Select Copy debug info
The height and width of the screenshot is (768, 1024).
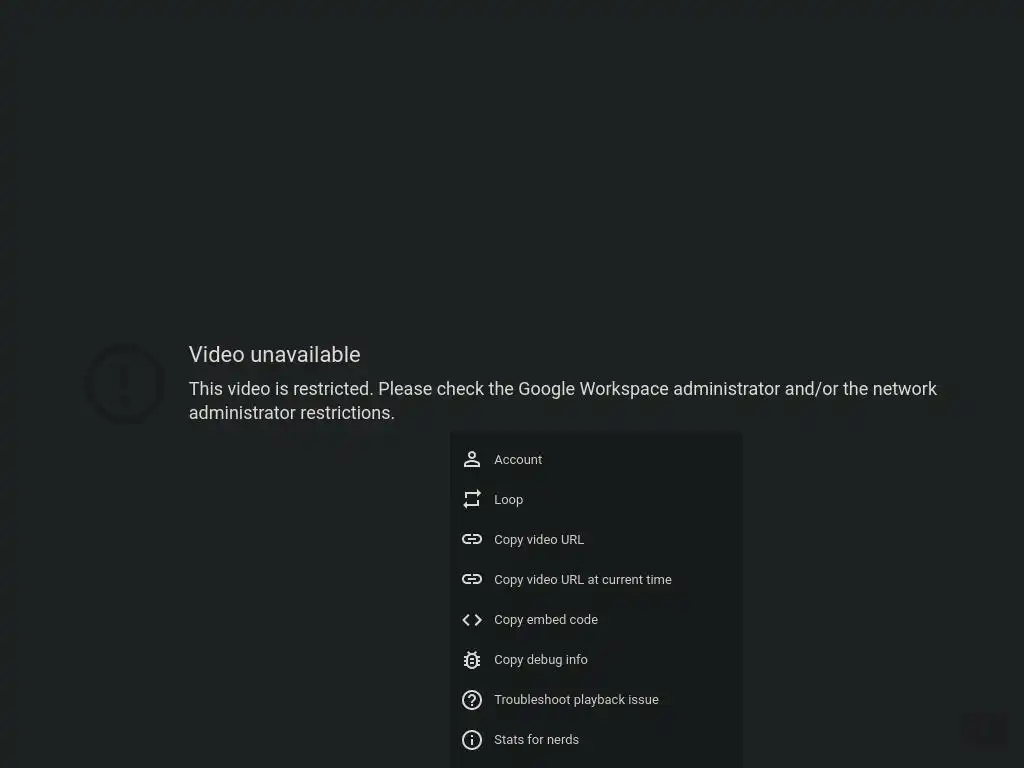click(596, 660)
